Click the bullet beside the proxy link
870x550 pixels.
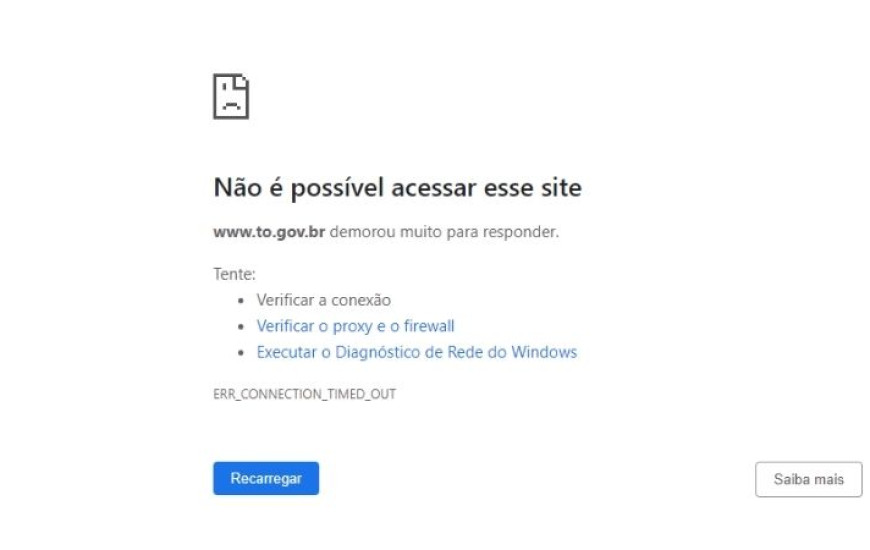[x=240, y=327]
